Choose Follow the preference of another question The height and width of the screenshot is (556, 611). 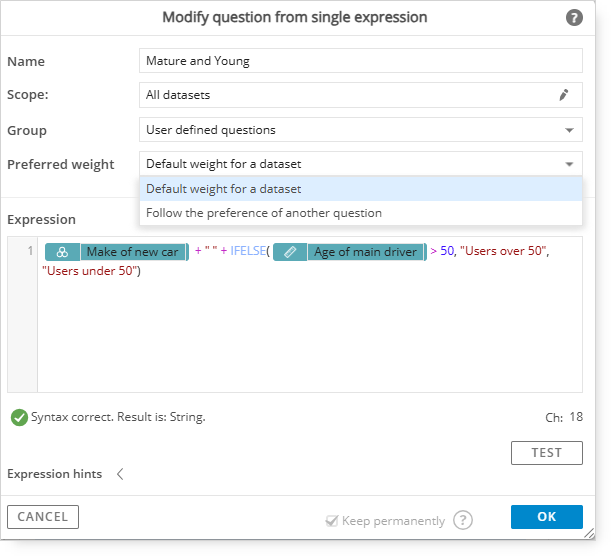(361, 213)
